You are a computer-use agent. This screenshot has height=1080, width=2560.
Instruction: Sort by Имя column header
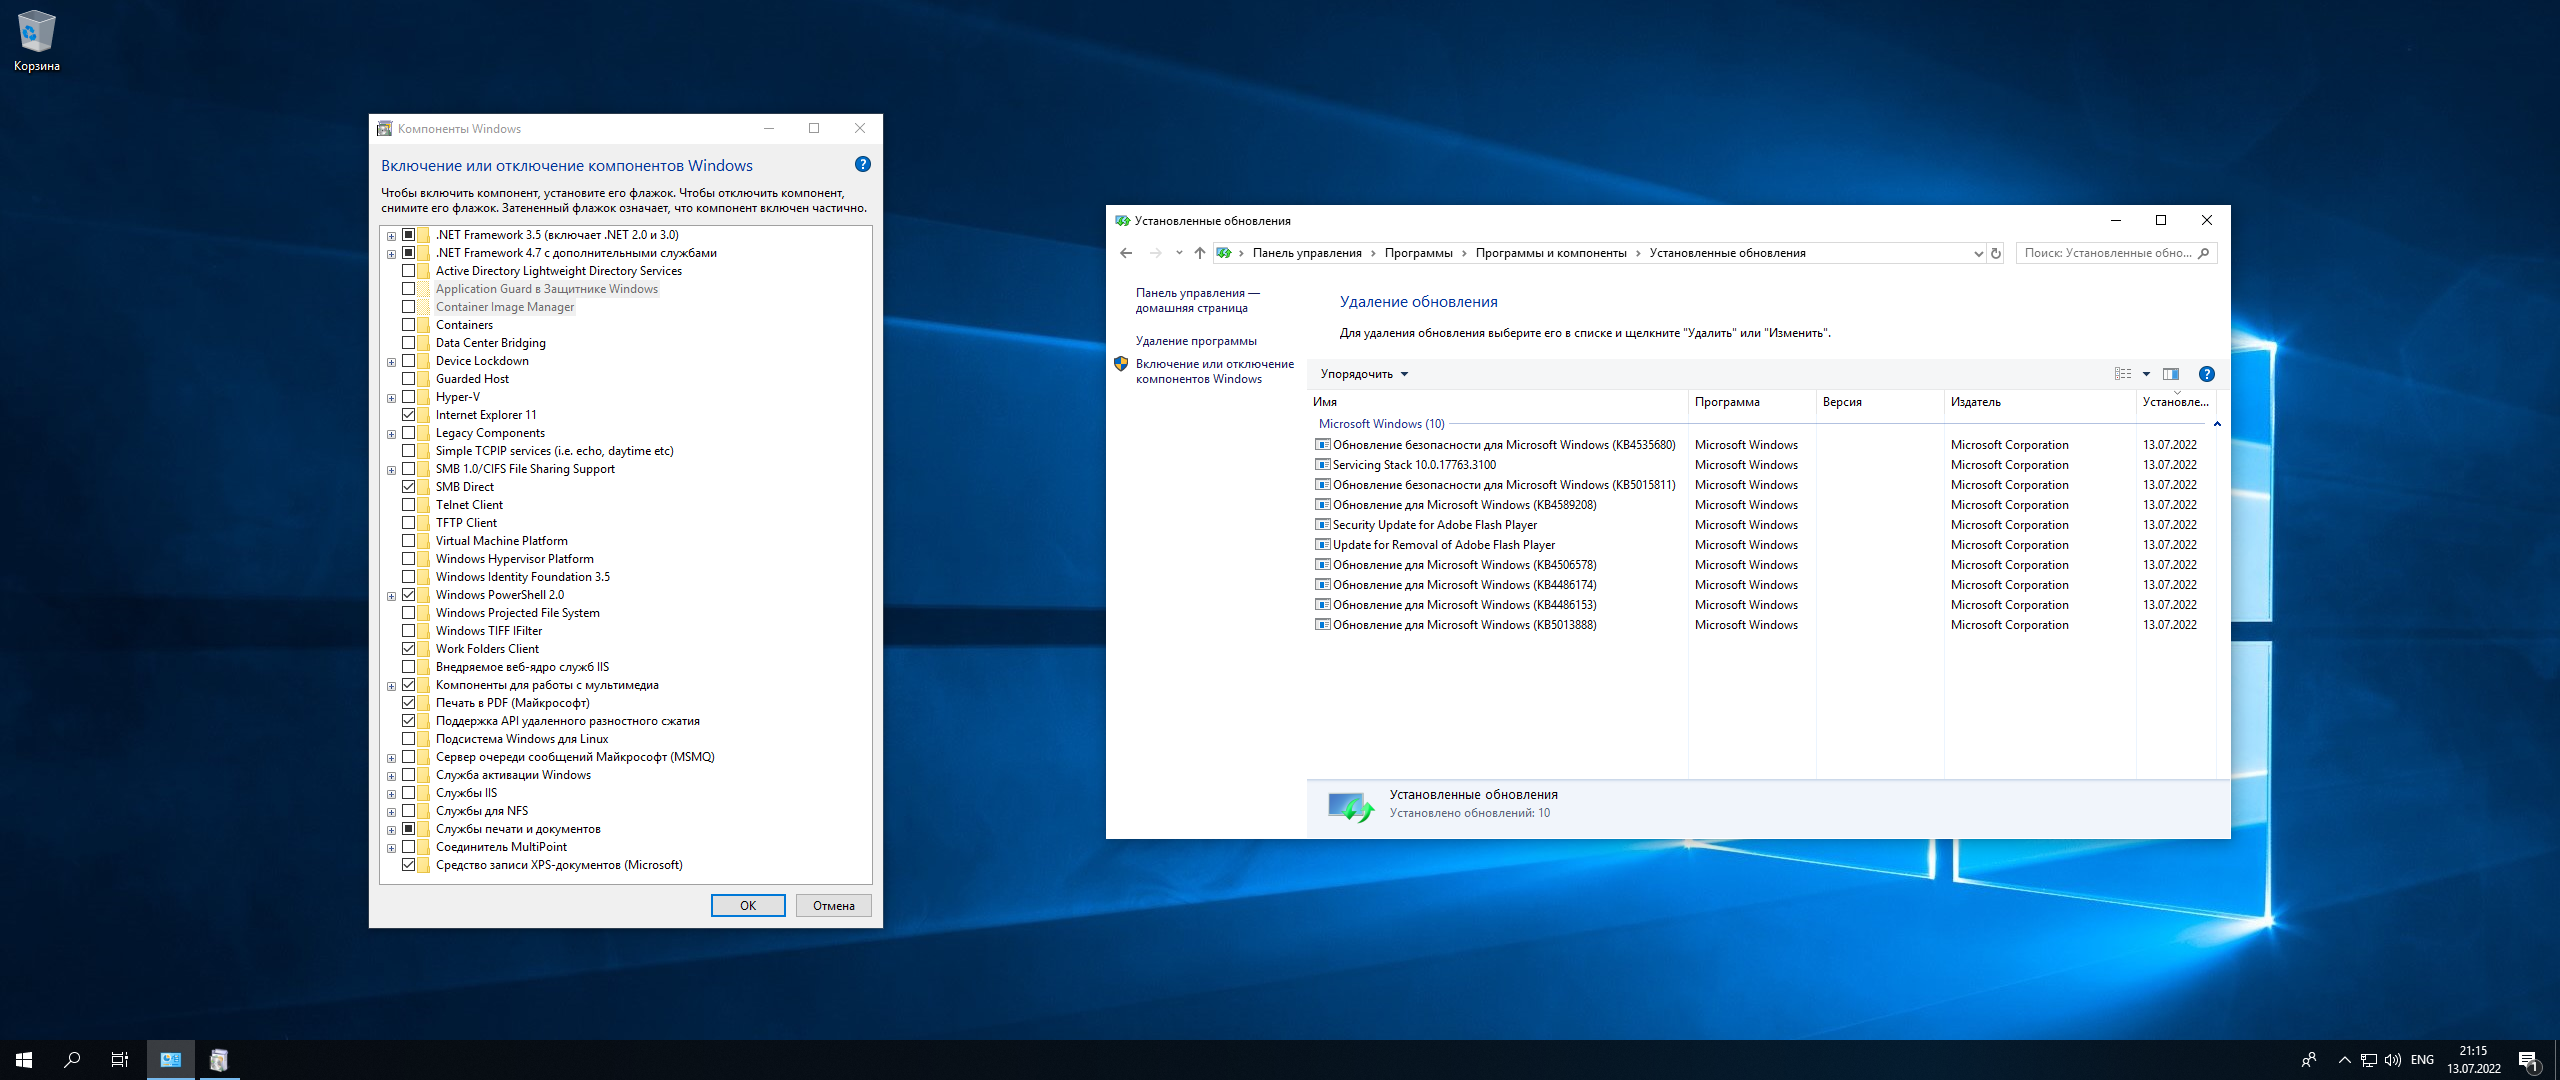coord(1498,402)
